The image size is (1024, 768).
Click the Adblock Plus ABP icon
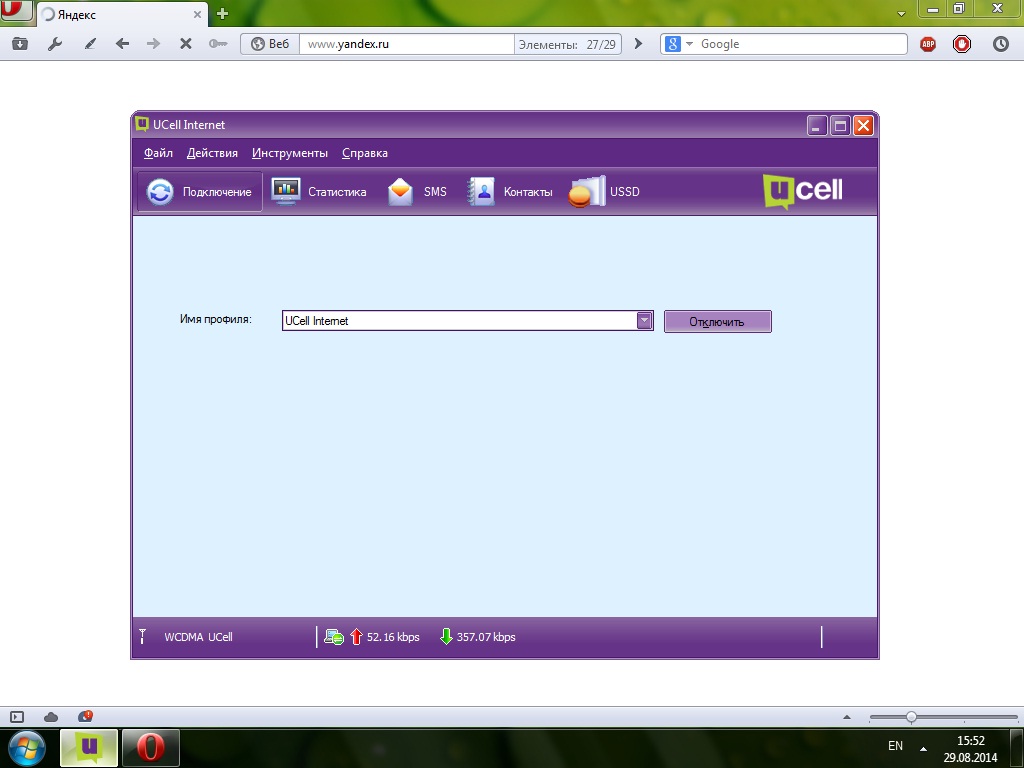928,44
